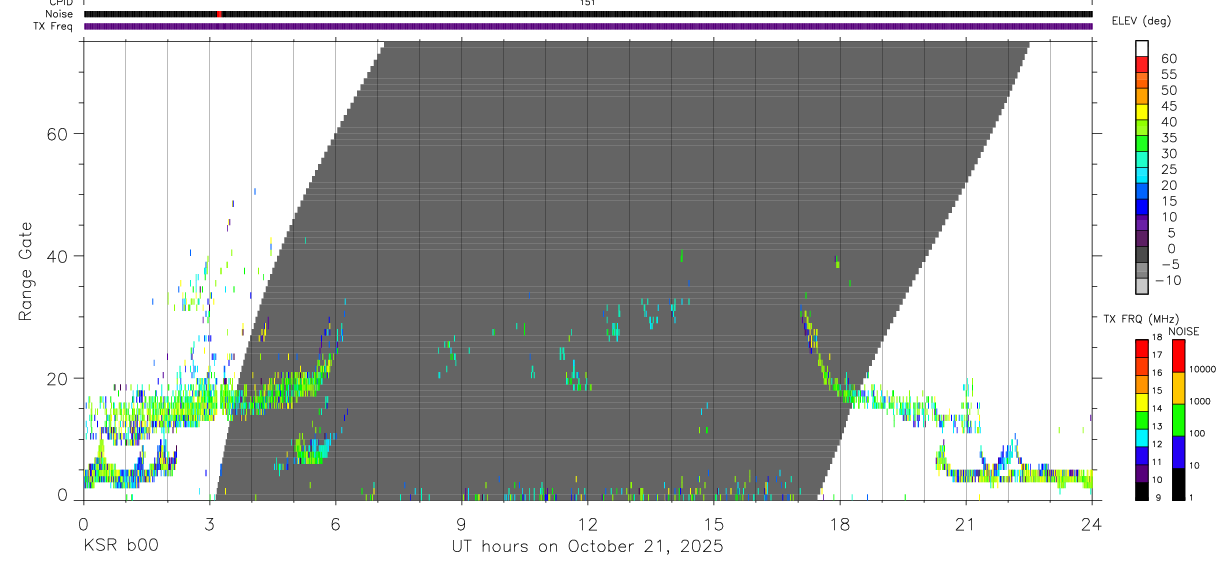Click the '-5' label on the ELEV scale
This screenshot has height=567, width=1228.
(1170, 265)
